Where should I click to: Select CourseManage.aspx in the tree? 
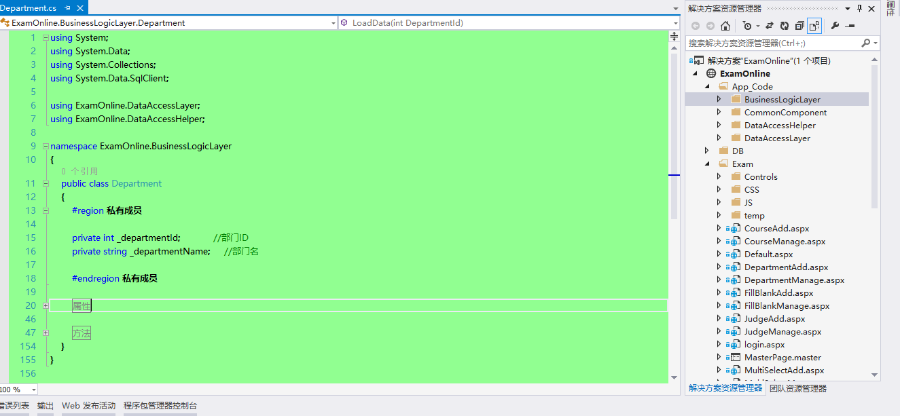pyautogui.click(x=785, y=242)
